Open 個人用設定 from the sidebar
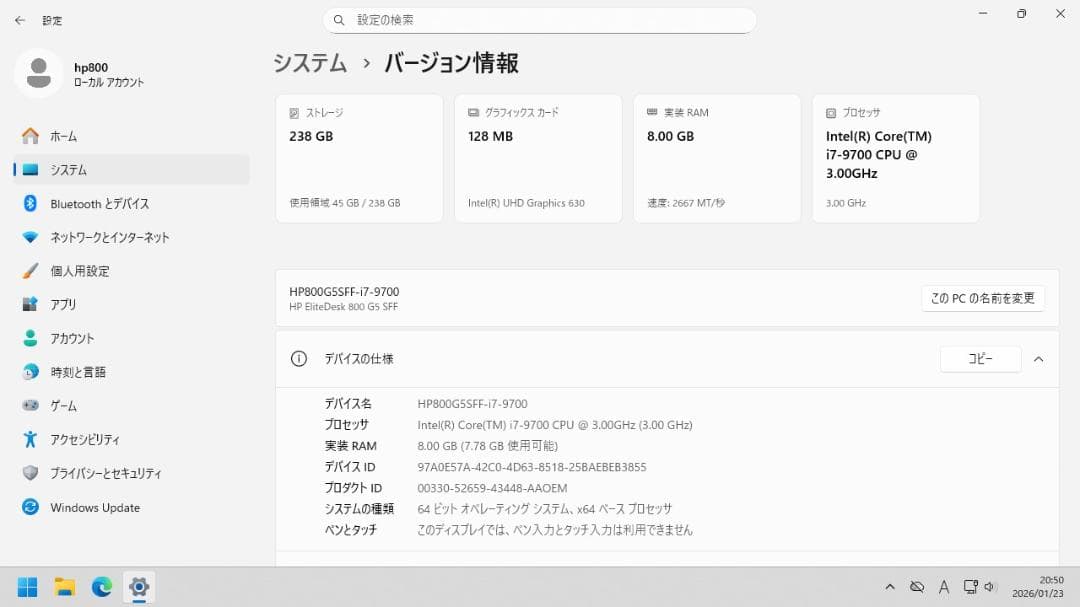 [85, 270]
